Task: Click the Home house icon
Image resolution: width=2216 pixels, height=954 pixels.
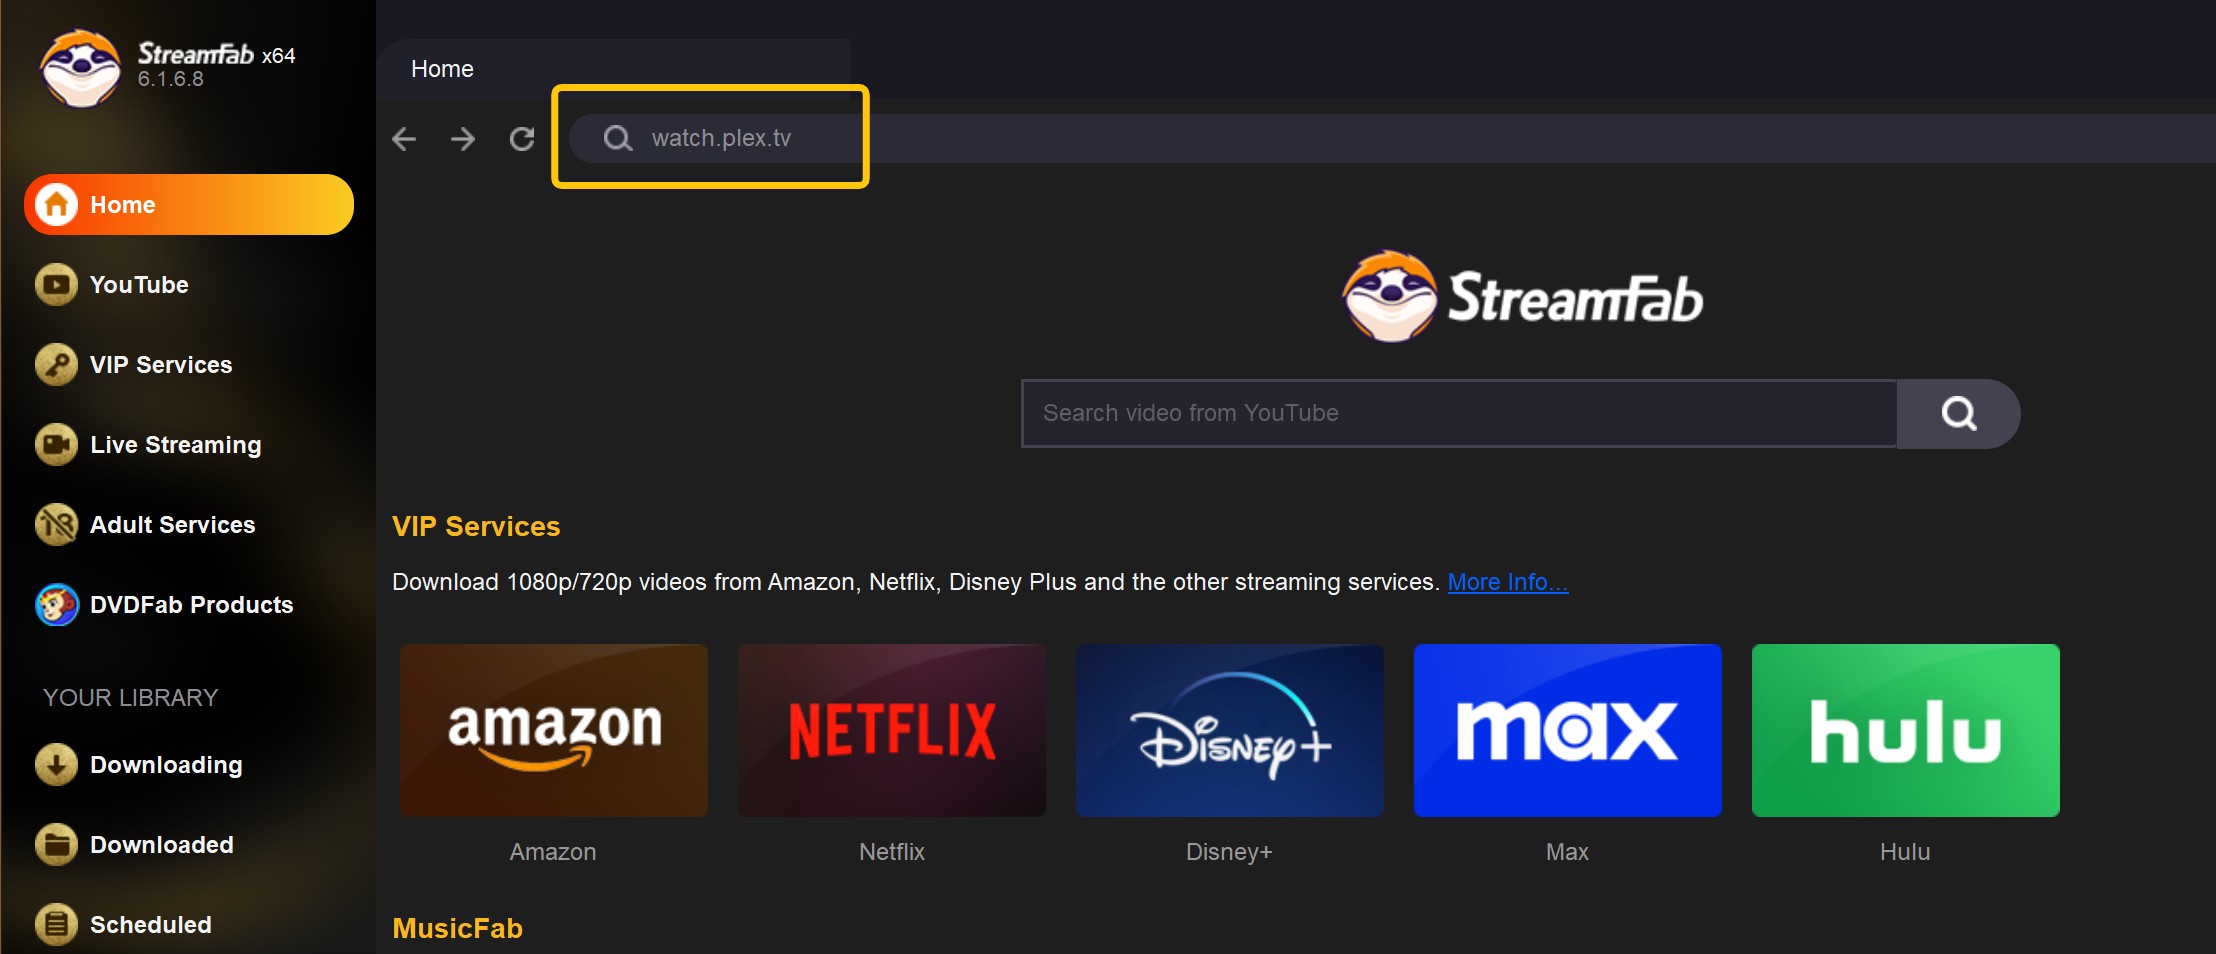Action: (x=57, y=205)
